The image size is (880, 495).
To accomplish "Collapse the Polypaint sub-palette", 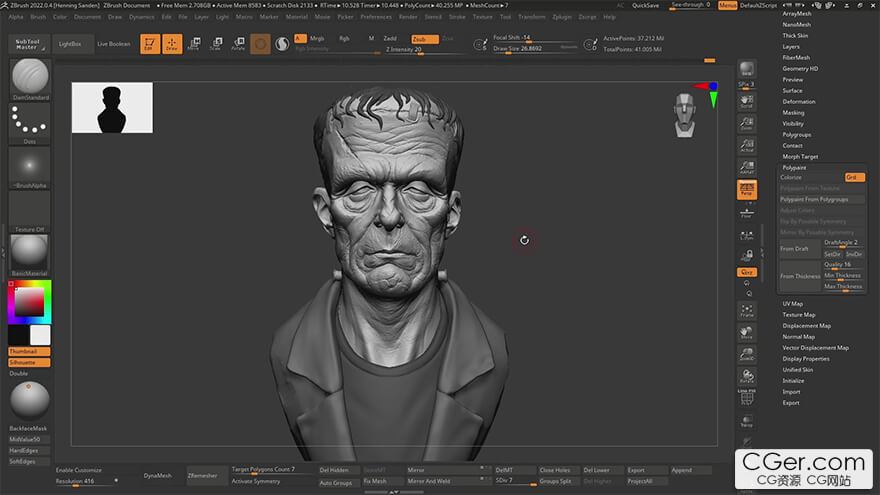I will click(x=794, y=168).
